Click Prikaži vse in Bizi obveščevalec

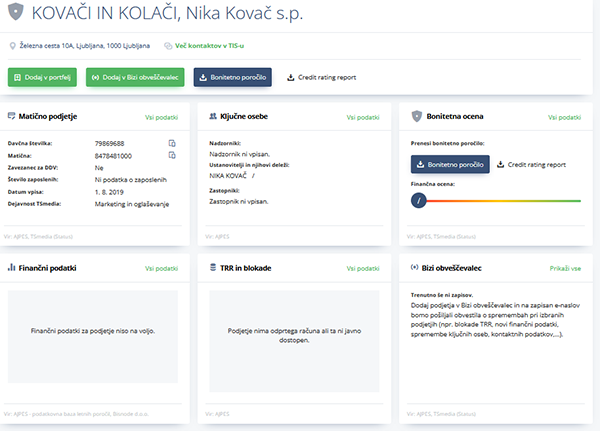pos(565,268)
